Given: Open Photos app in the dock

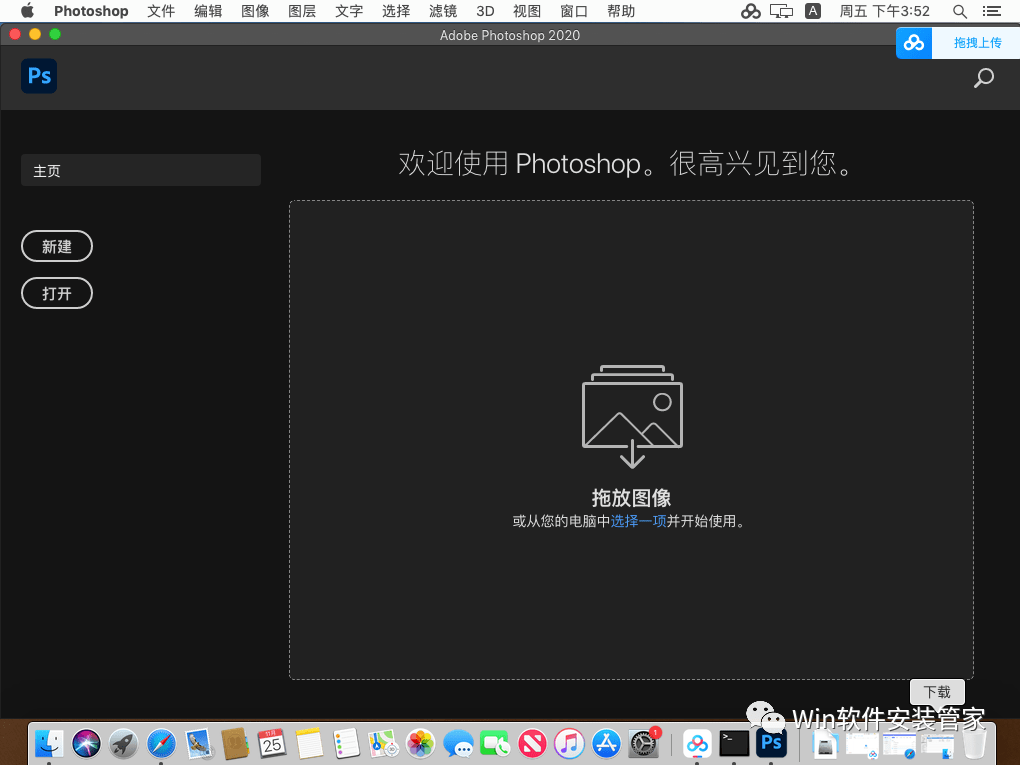Looking at the screenshot, I should (x=420, y=744).
